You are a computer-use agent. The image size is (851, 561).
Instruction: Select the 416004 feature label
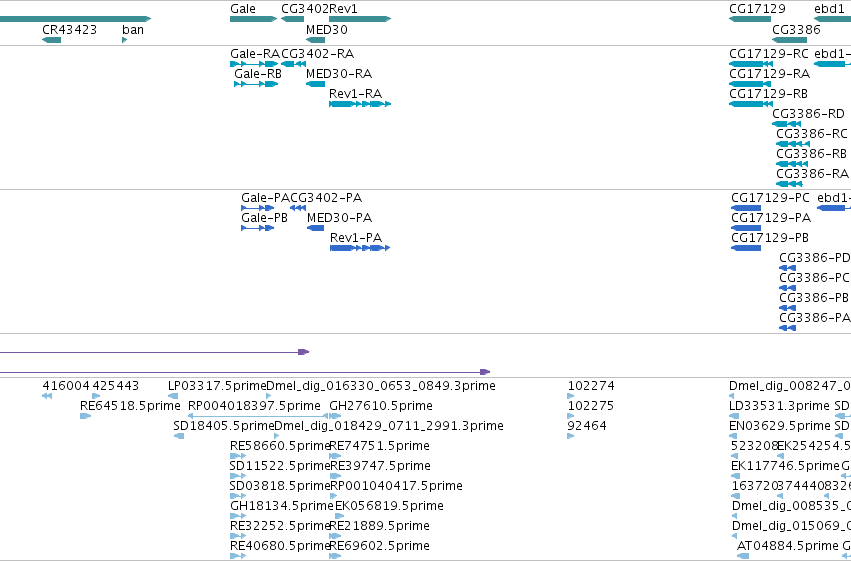pyautogui.click(x=66, y=386)
